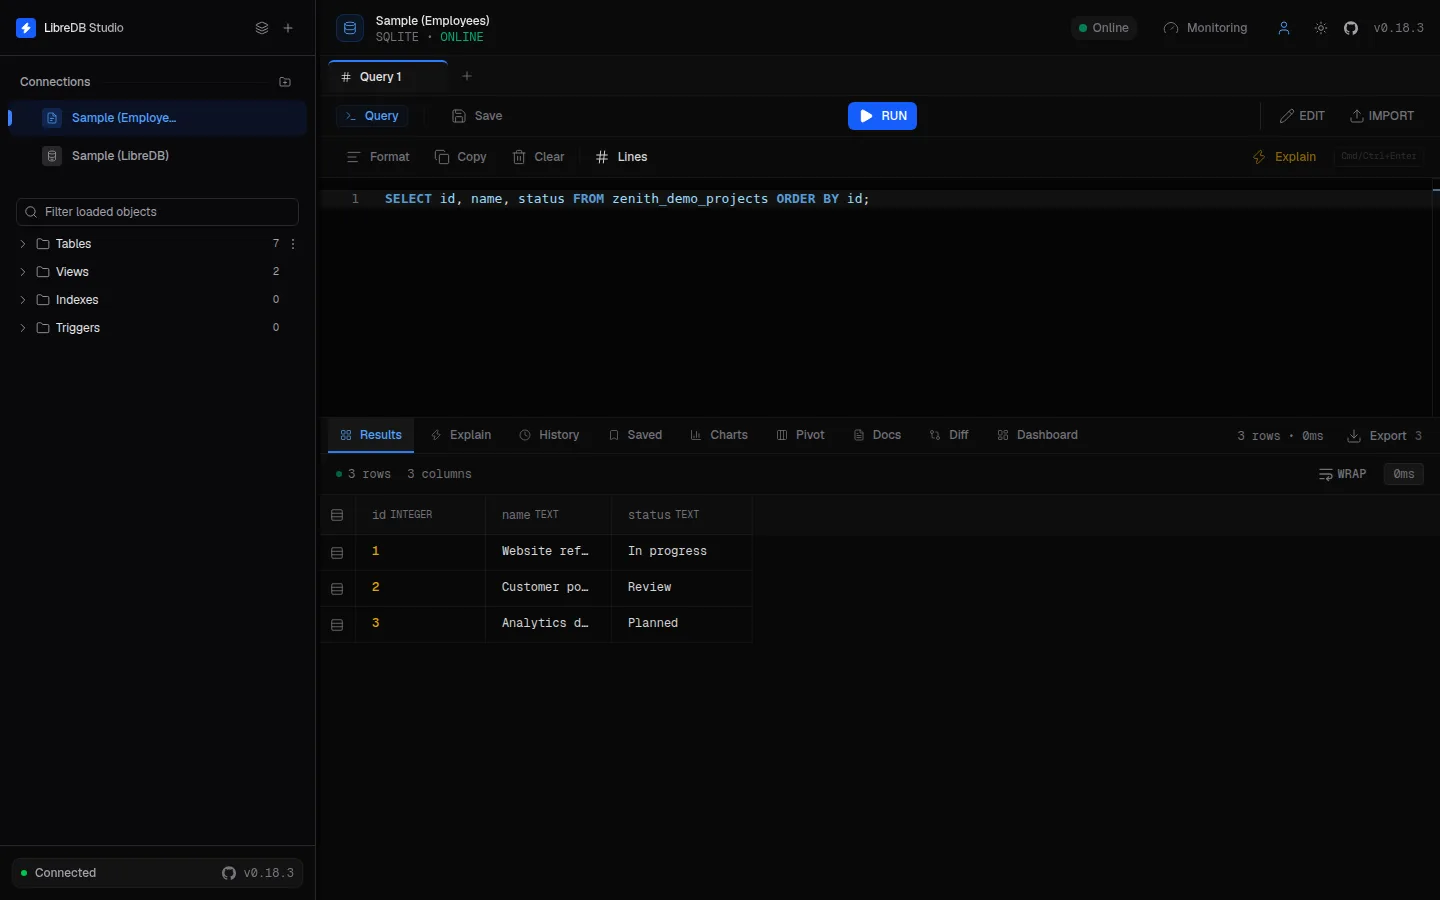The image size is (1440, 900).
Task: Select Sample (LibreDB) connection
Action: pyautogui.click(x=157, y=156)
